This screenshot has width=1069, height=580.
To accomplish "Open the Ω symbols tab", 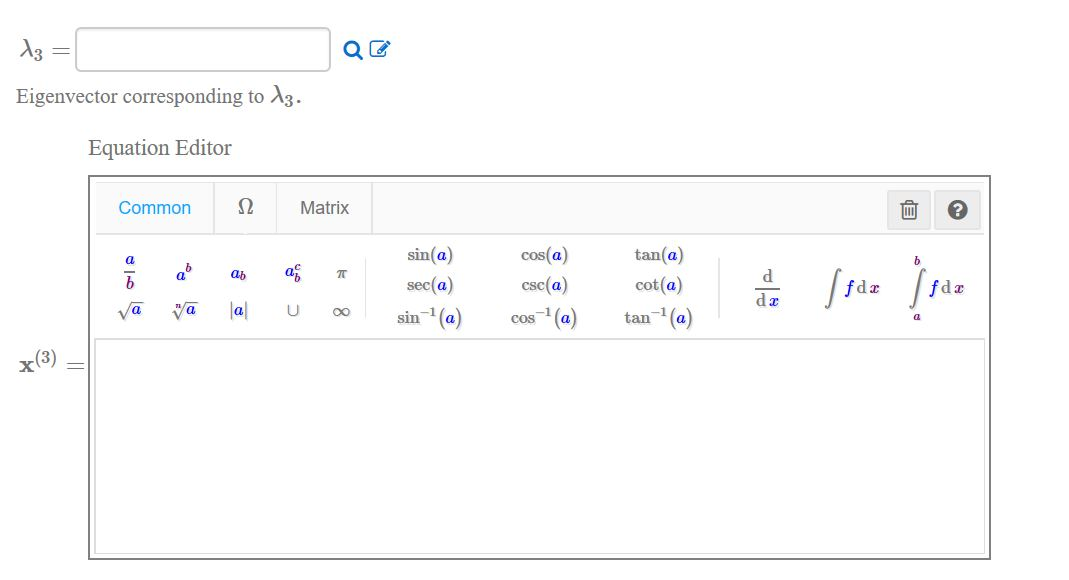I will (x=245, y=208).
